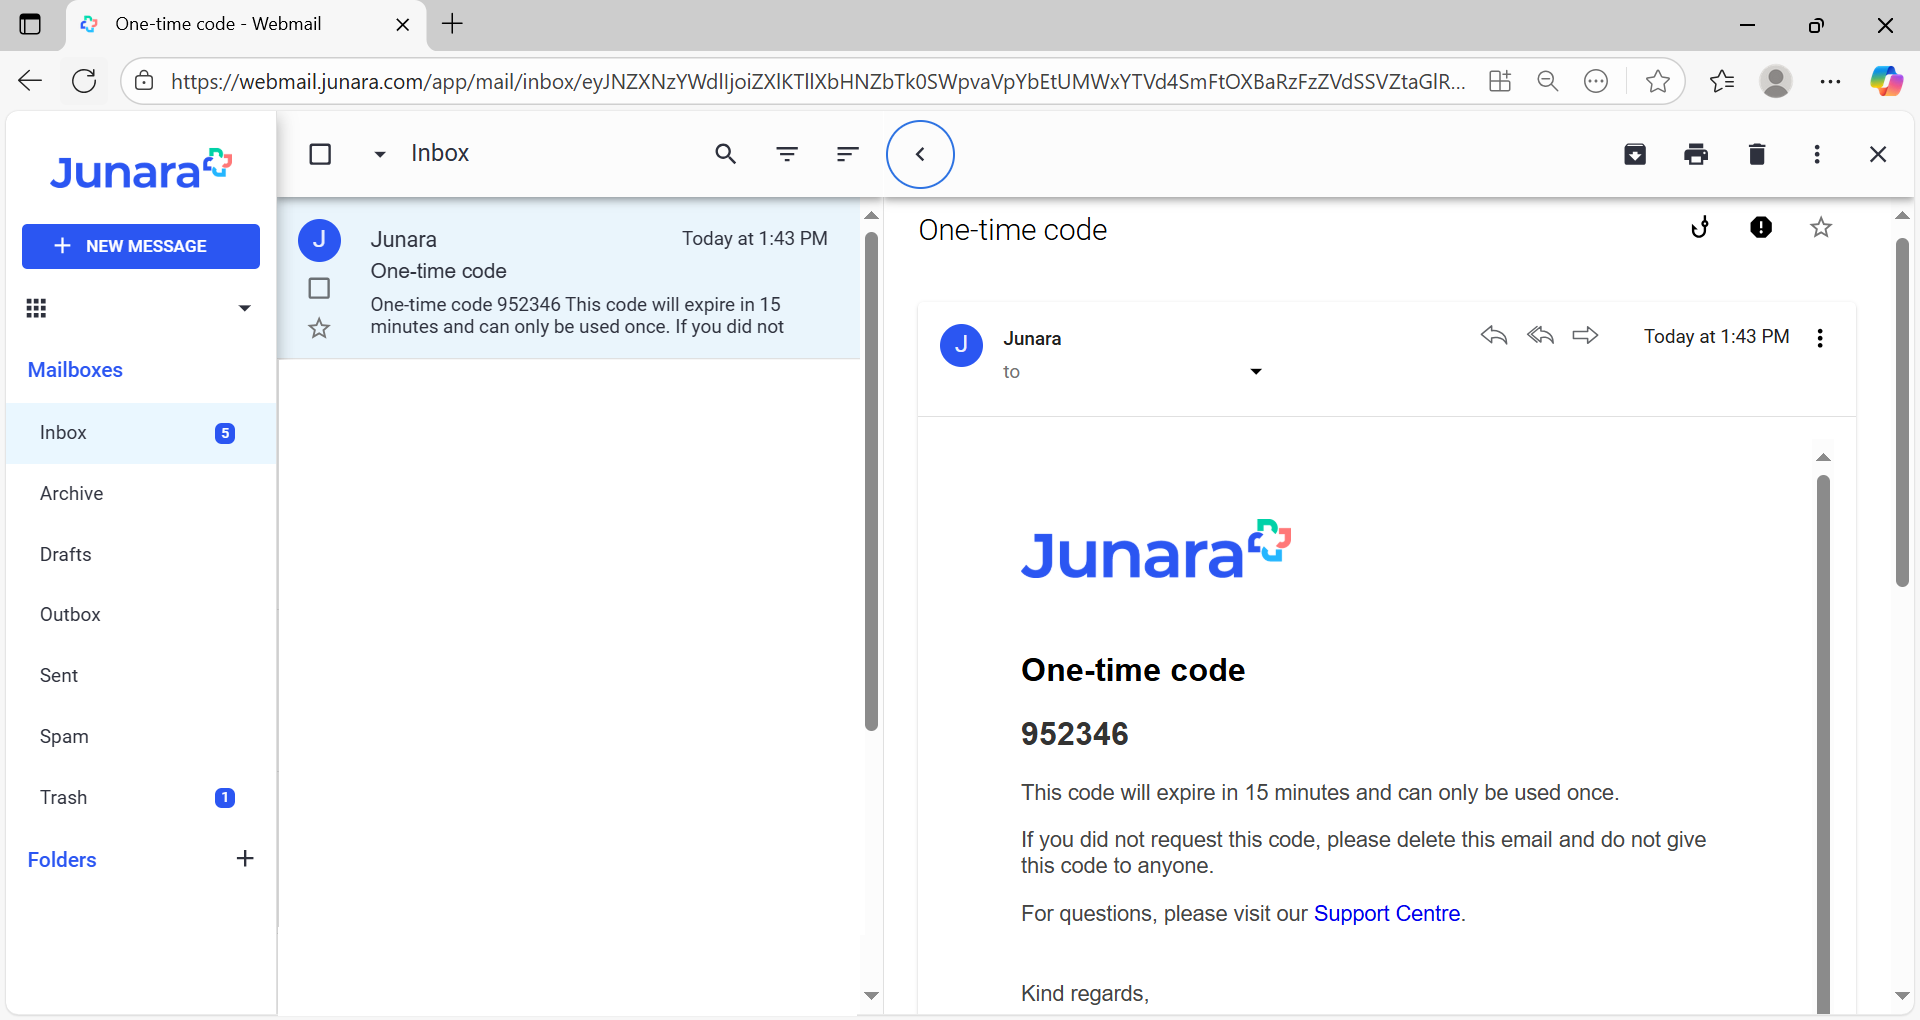Open the browser Copilot icon
This screenshot has height=1020, width=1920.
(1886, 82)
